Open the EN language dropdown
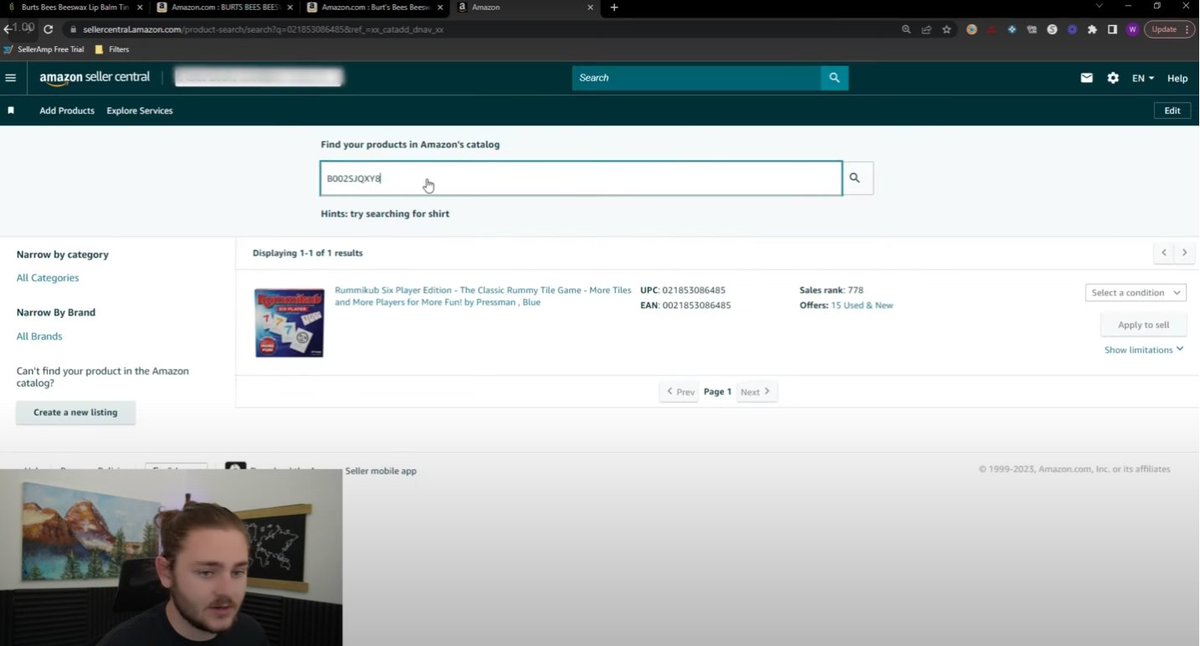The height and width of the screenshot is (646, 1200). (1143, 78)
